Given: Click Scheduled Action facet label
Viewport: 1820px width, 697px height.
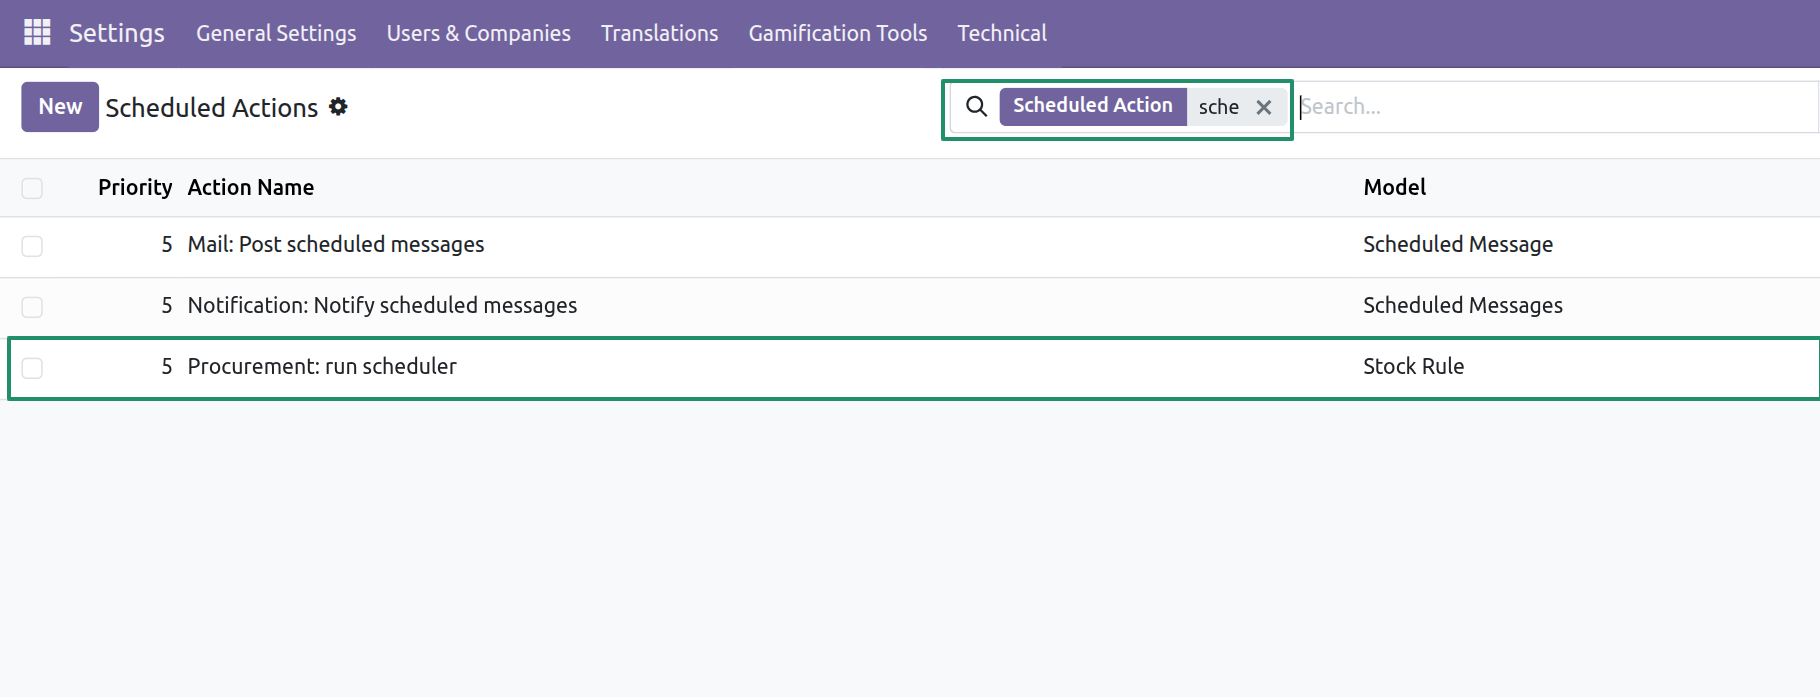Looking at the screenshot, I should click(x=1093, y=106).
